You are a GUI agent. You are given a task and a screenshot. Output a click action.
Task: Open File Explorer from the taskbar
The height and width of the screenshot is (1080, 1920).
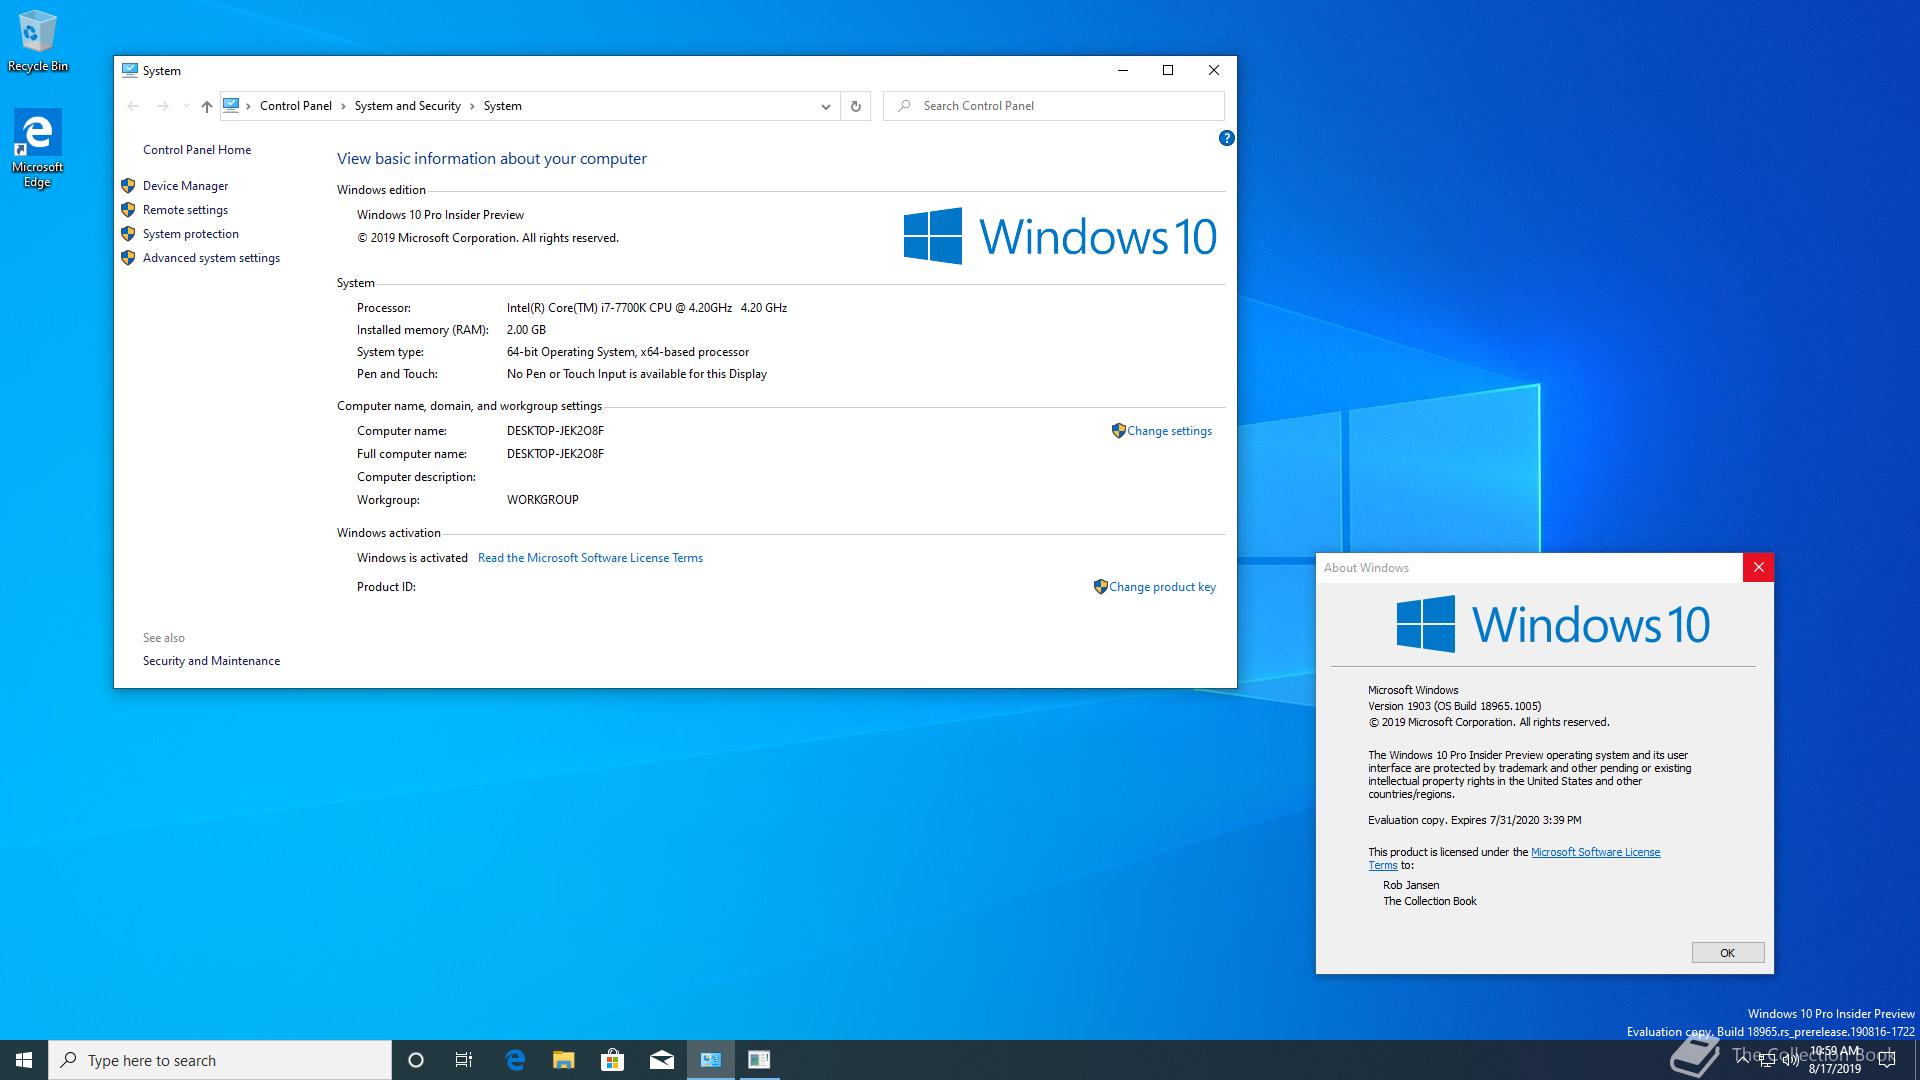564,1059
